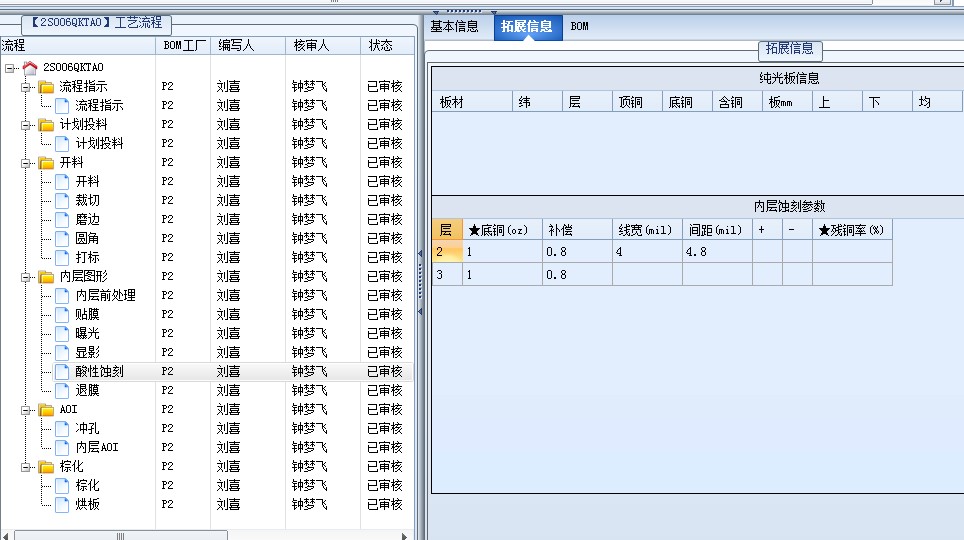Click the 间距 cell showing 4.8
Screen dimensions: 964x540
717,252
